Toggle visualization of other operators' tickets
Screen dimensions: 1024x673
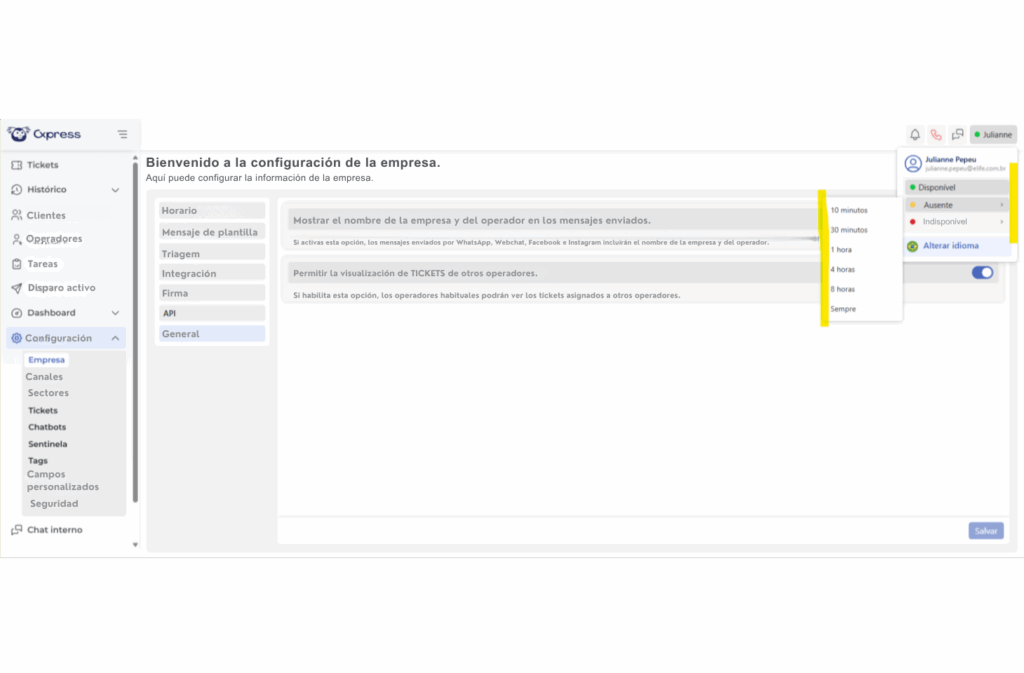(x=982, y=272)
